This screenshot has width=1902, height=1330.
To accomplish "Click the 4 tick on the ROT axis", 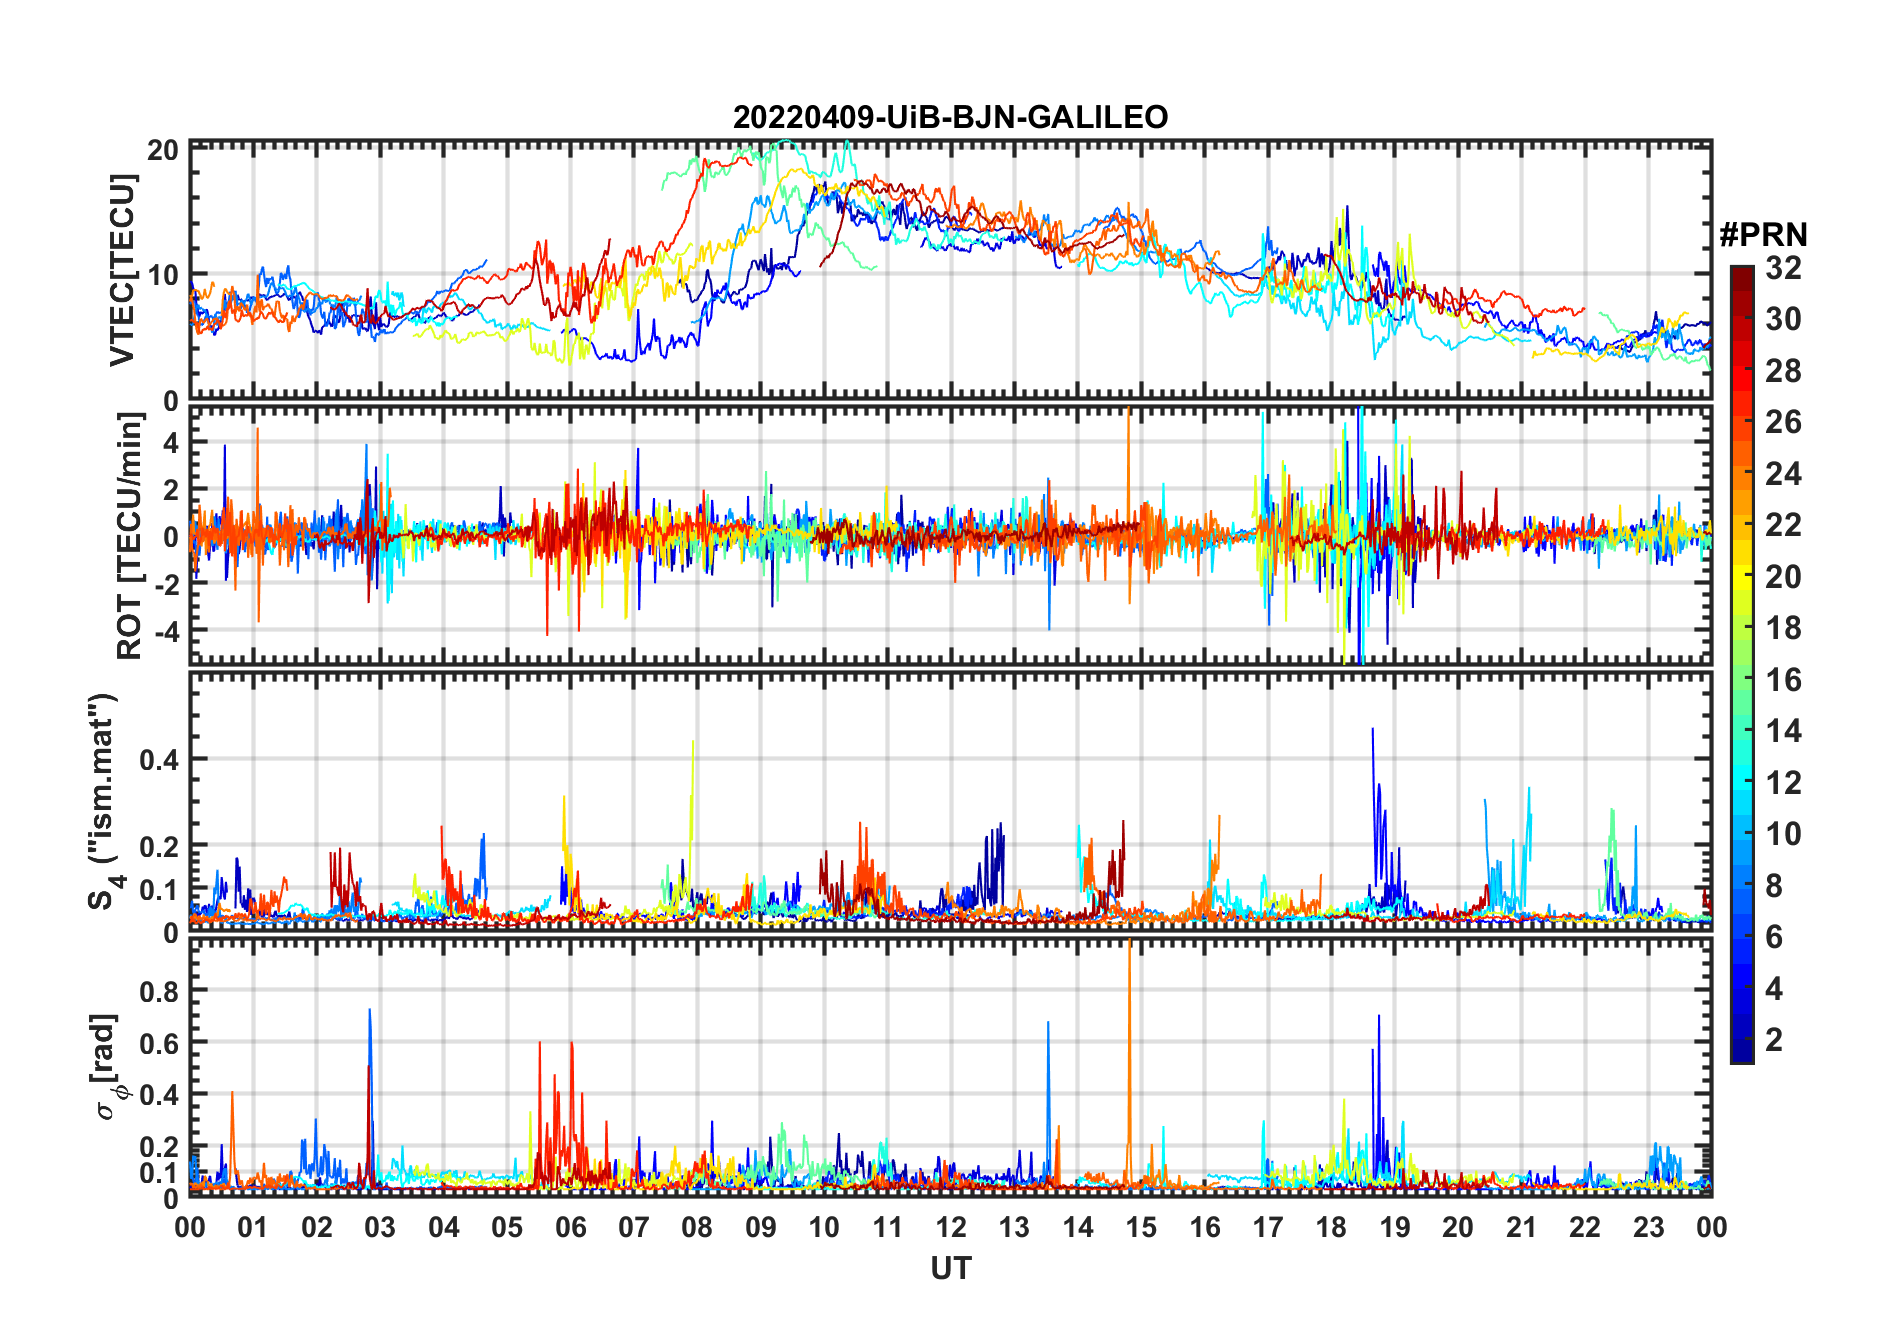I will pyautogui.click(x=171, y=442).
